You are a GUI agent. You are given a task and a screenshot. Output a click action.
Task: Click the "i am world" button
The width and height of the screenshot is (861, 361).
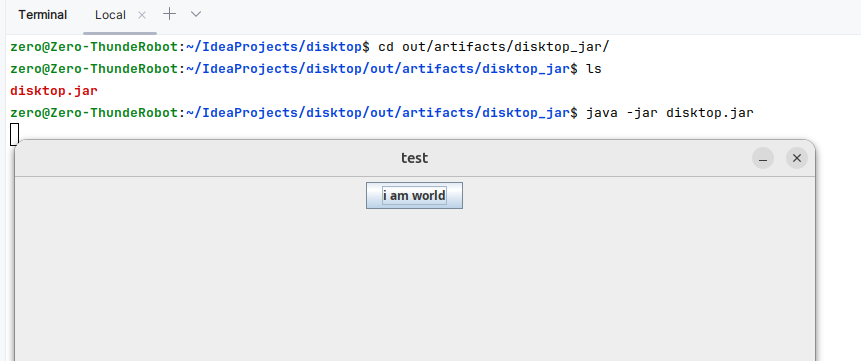(415, 196)
